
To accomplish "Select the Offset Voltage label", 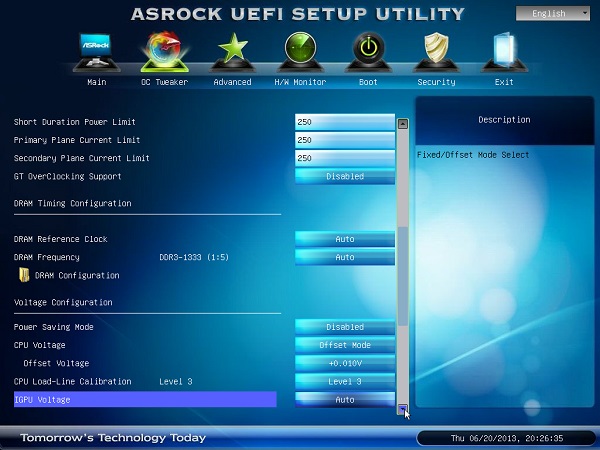I will point(56,363).
